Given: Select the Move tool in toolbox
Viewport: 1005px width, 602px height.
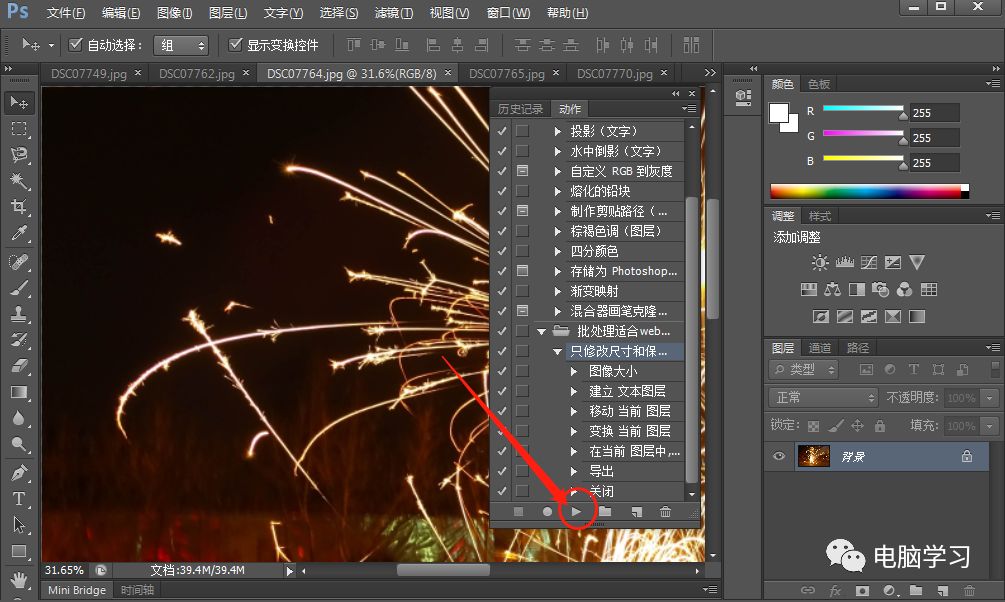Looking at the screenshot, I should 19,103.
